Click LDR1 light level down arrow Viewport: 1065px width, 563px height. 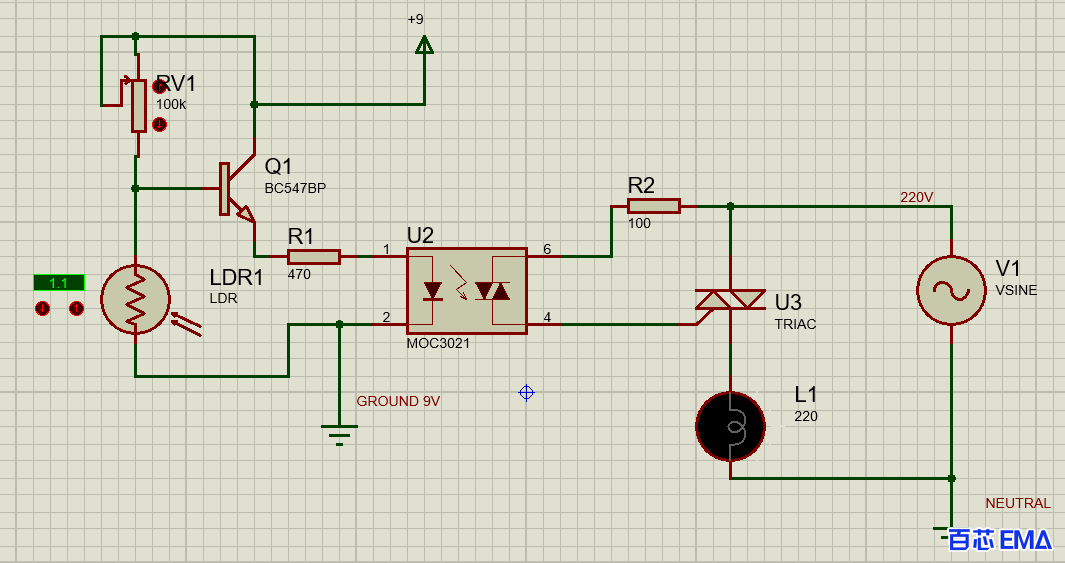[42, 309]
